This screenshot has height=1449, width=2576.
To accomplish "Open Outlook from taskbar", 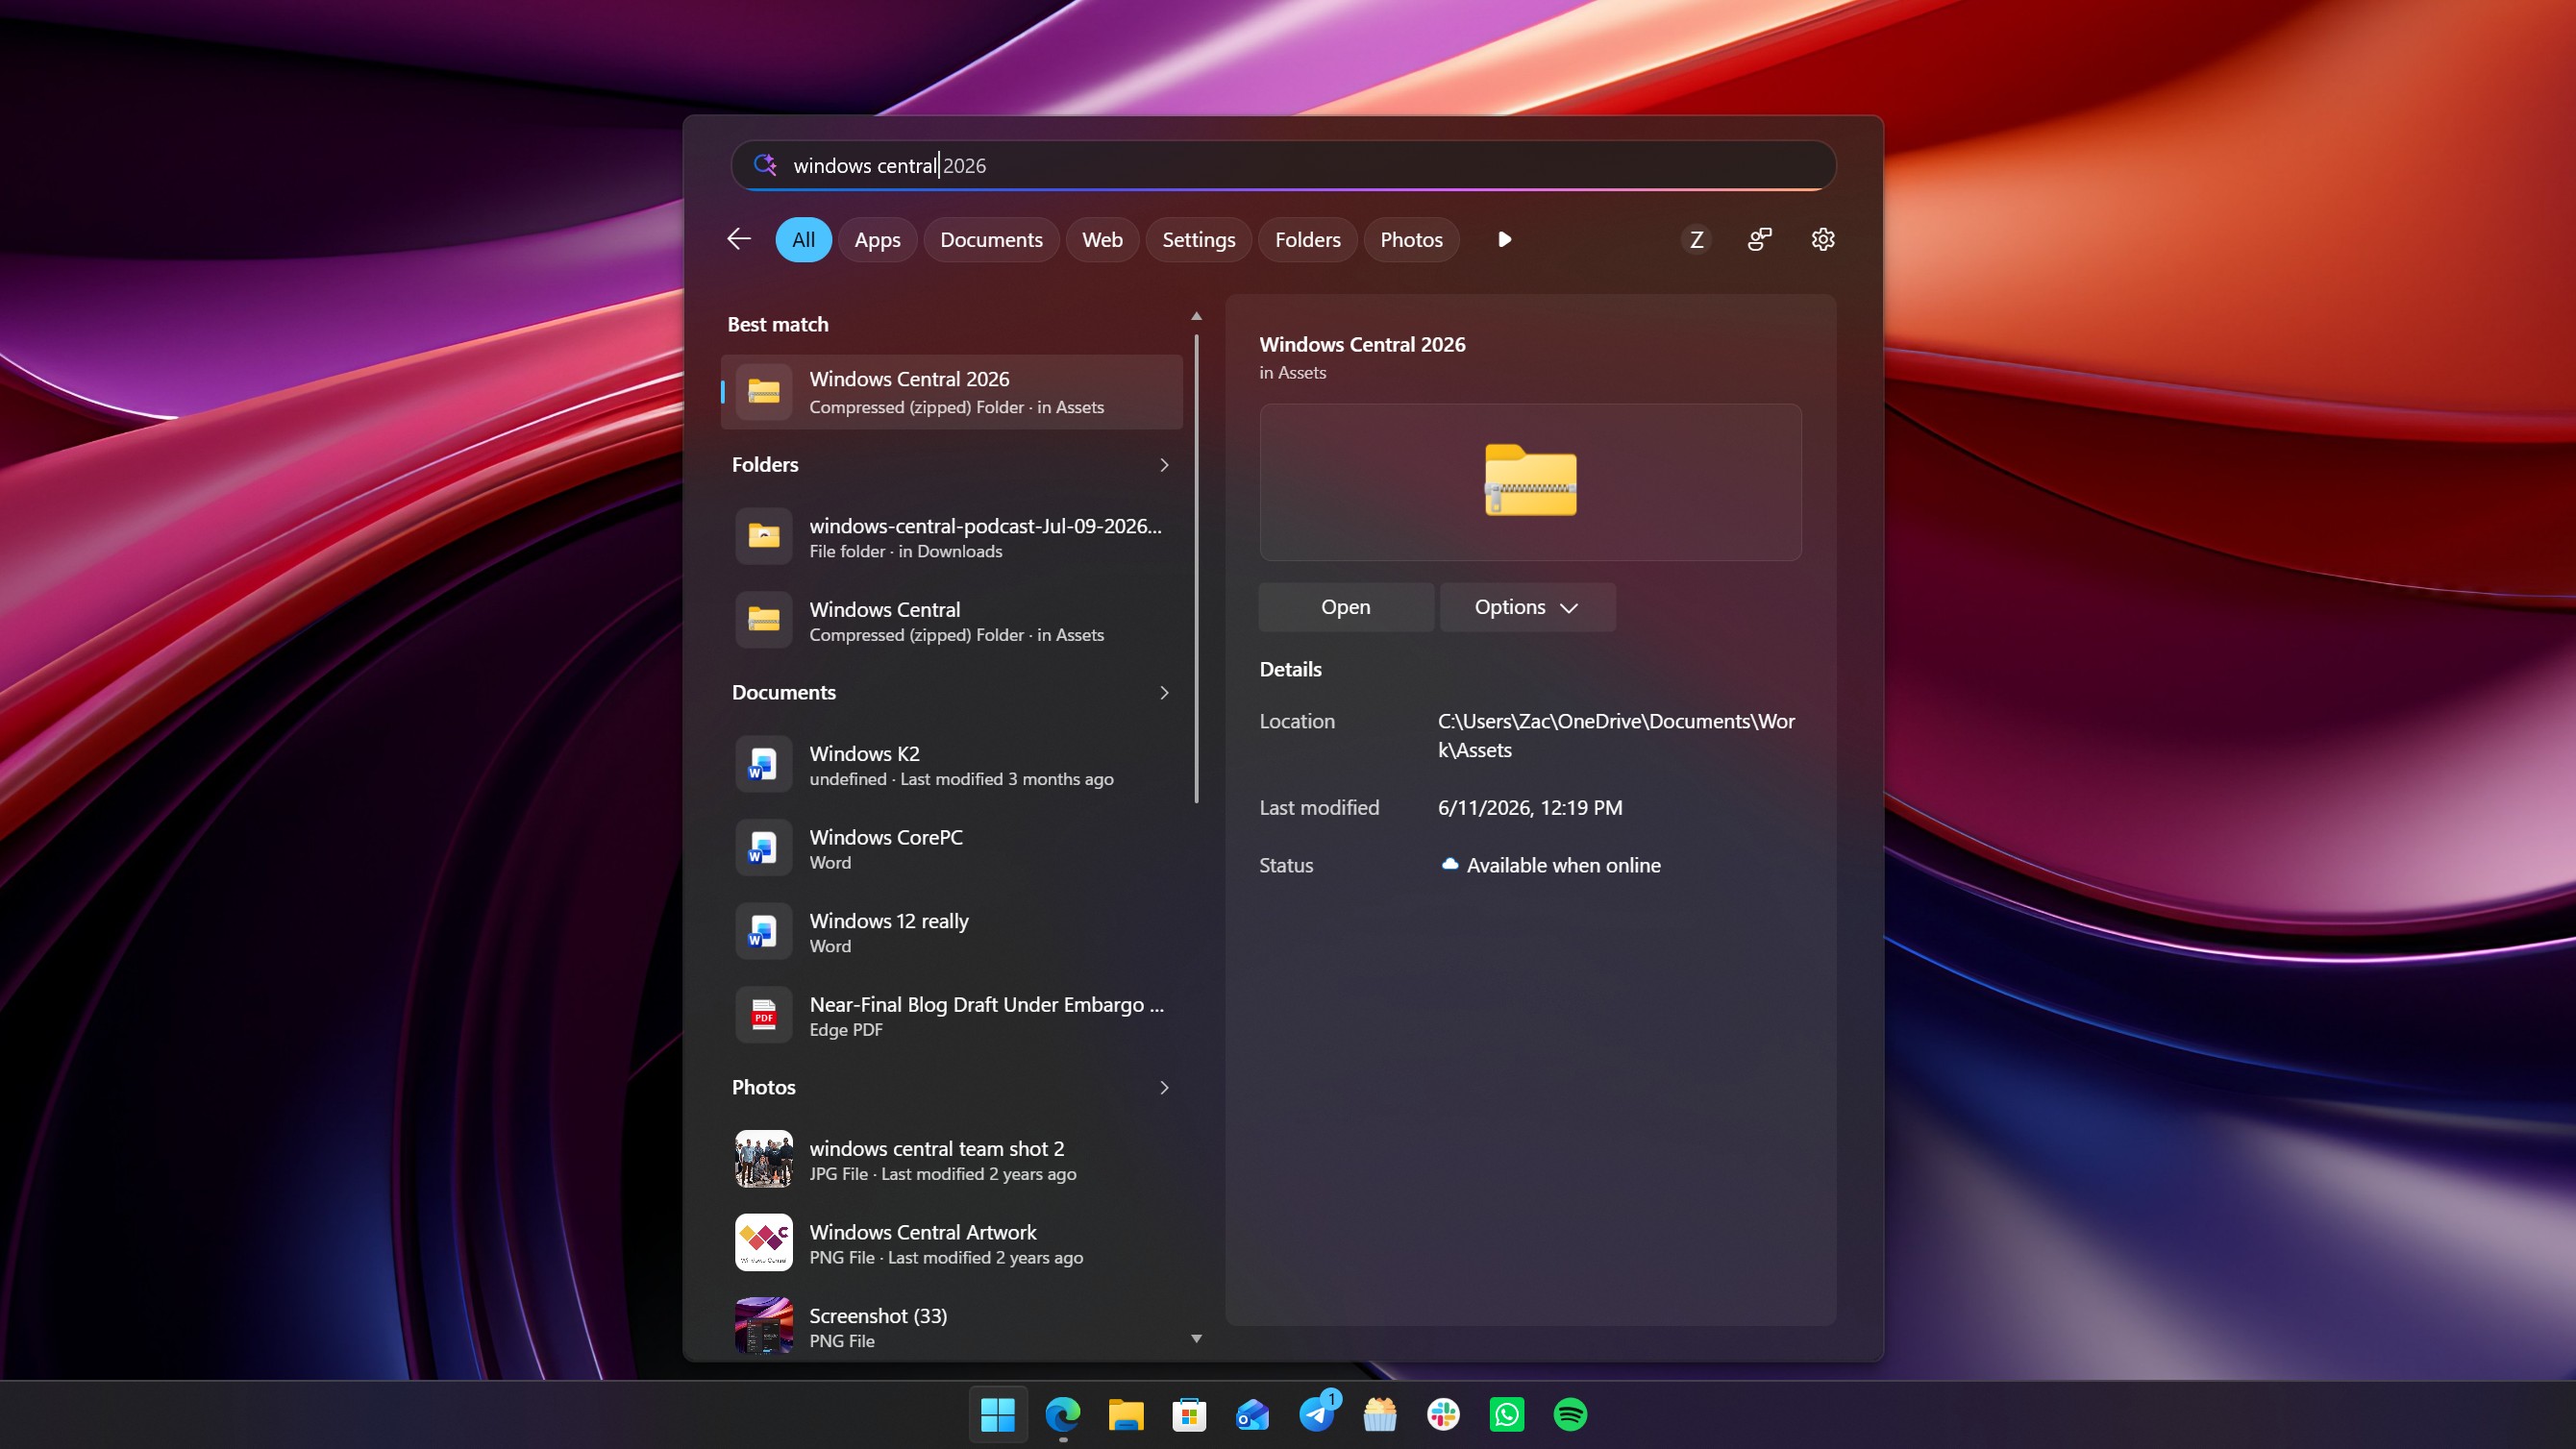I will [1252, 1414].
